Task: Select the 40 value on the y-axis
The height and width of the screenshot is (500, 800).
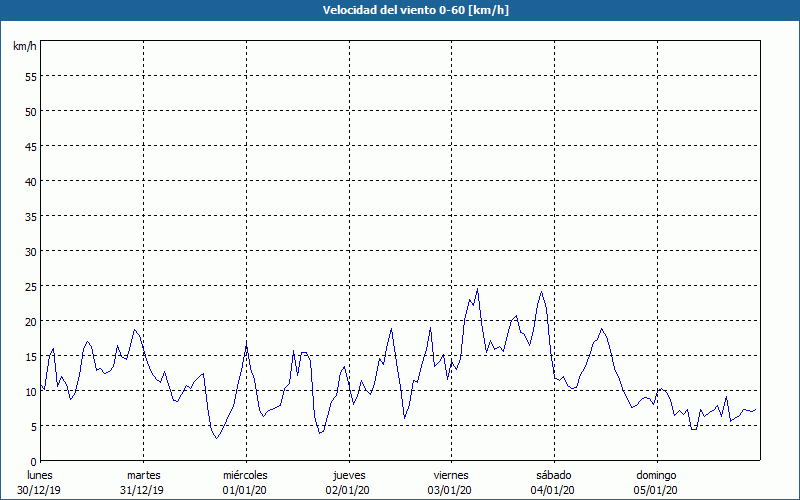Action: [31, 182]
